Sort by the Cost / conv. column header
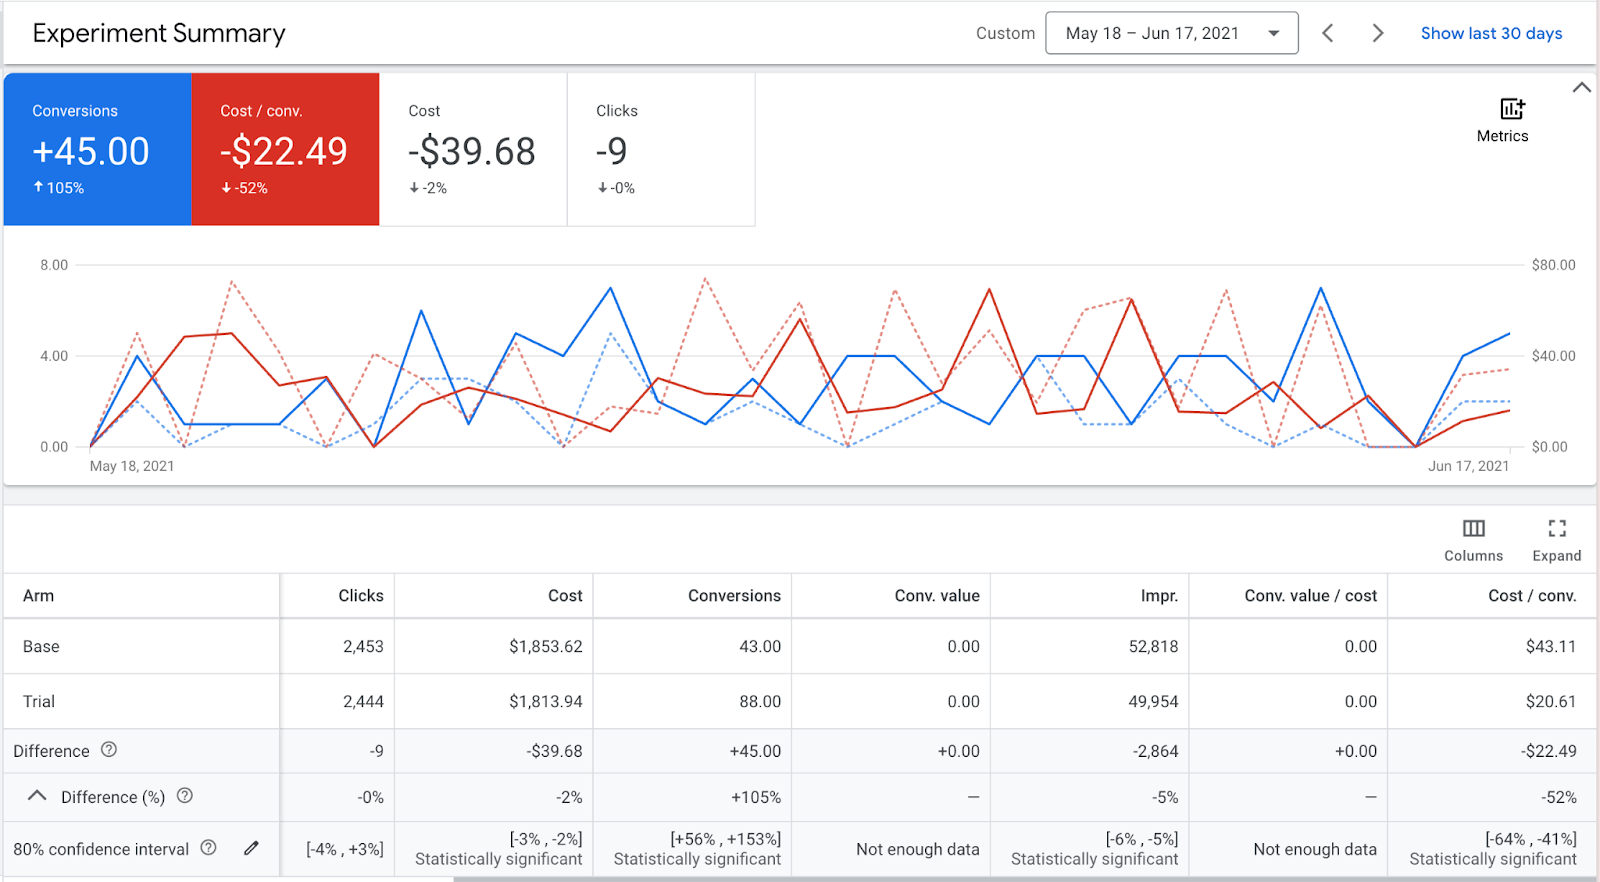Viewport: 1600px width, 882px height. point(1532,596)
